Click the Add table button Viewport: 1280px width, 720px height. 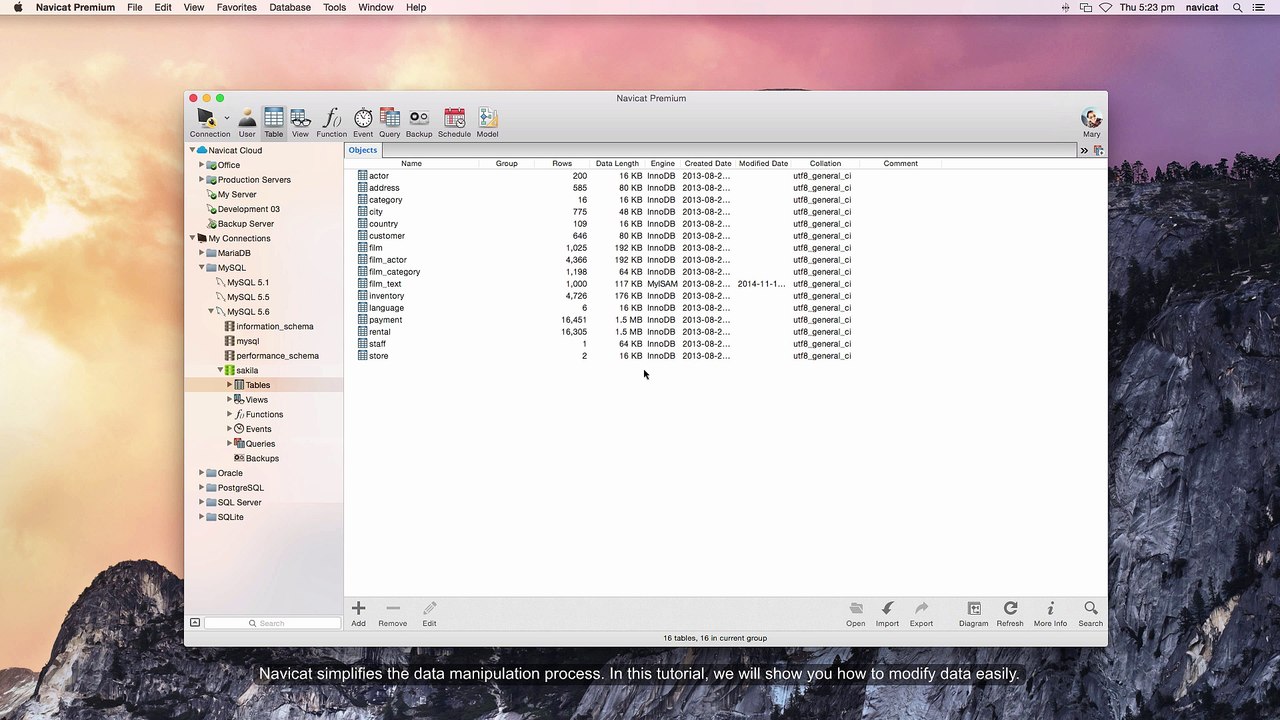(x=358, y=613)
